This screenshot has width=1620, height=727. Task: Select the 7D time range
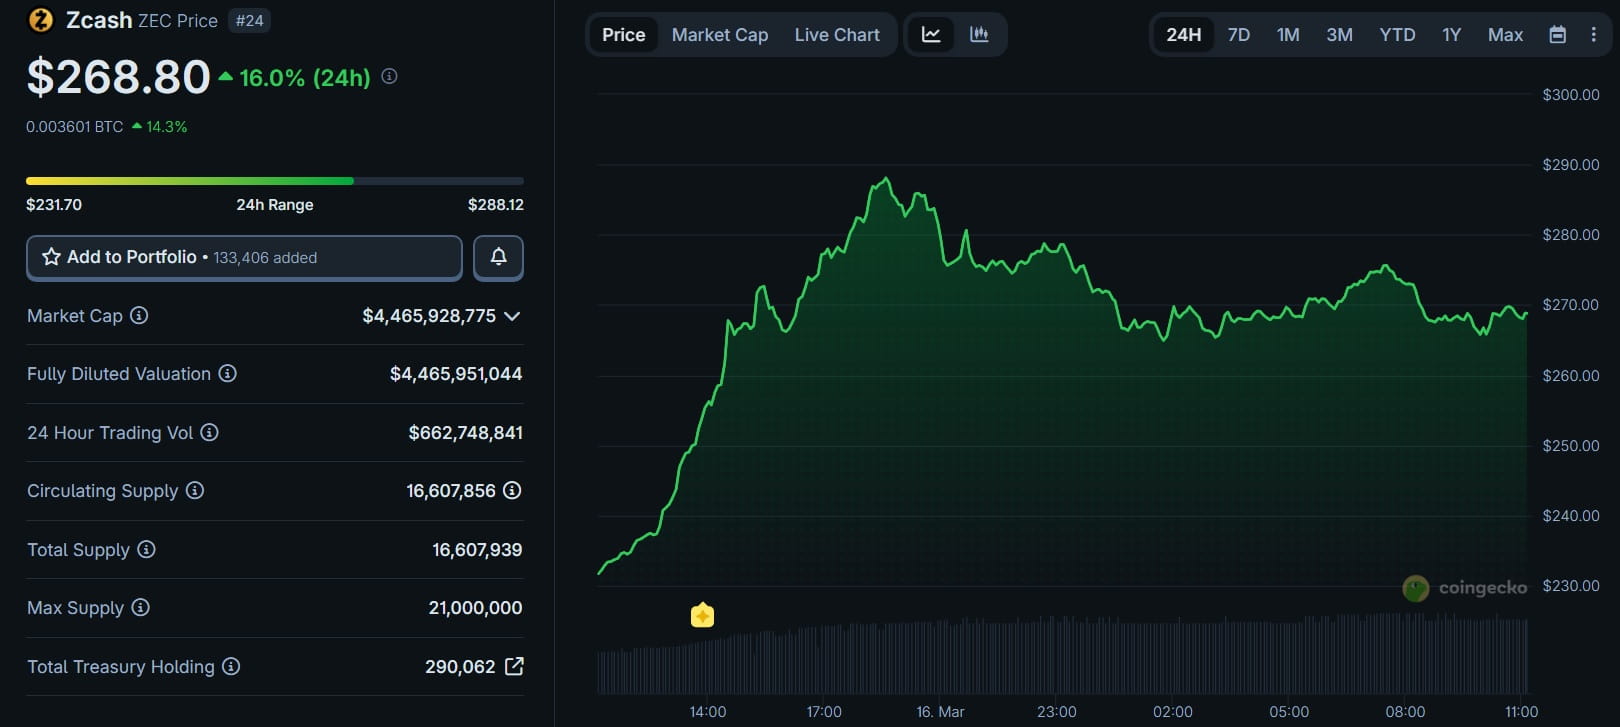[x=1238, y=35]
